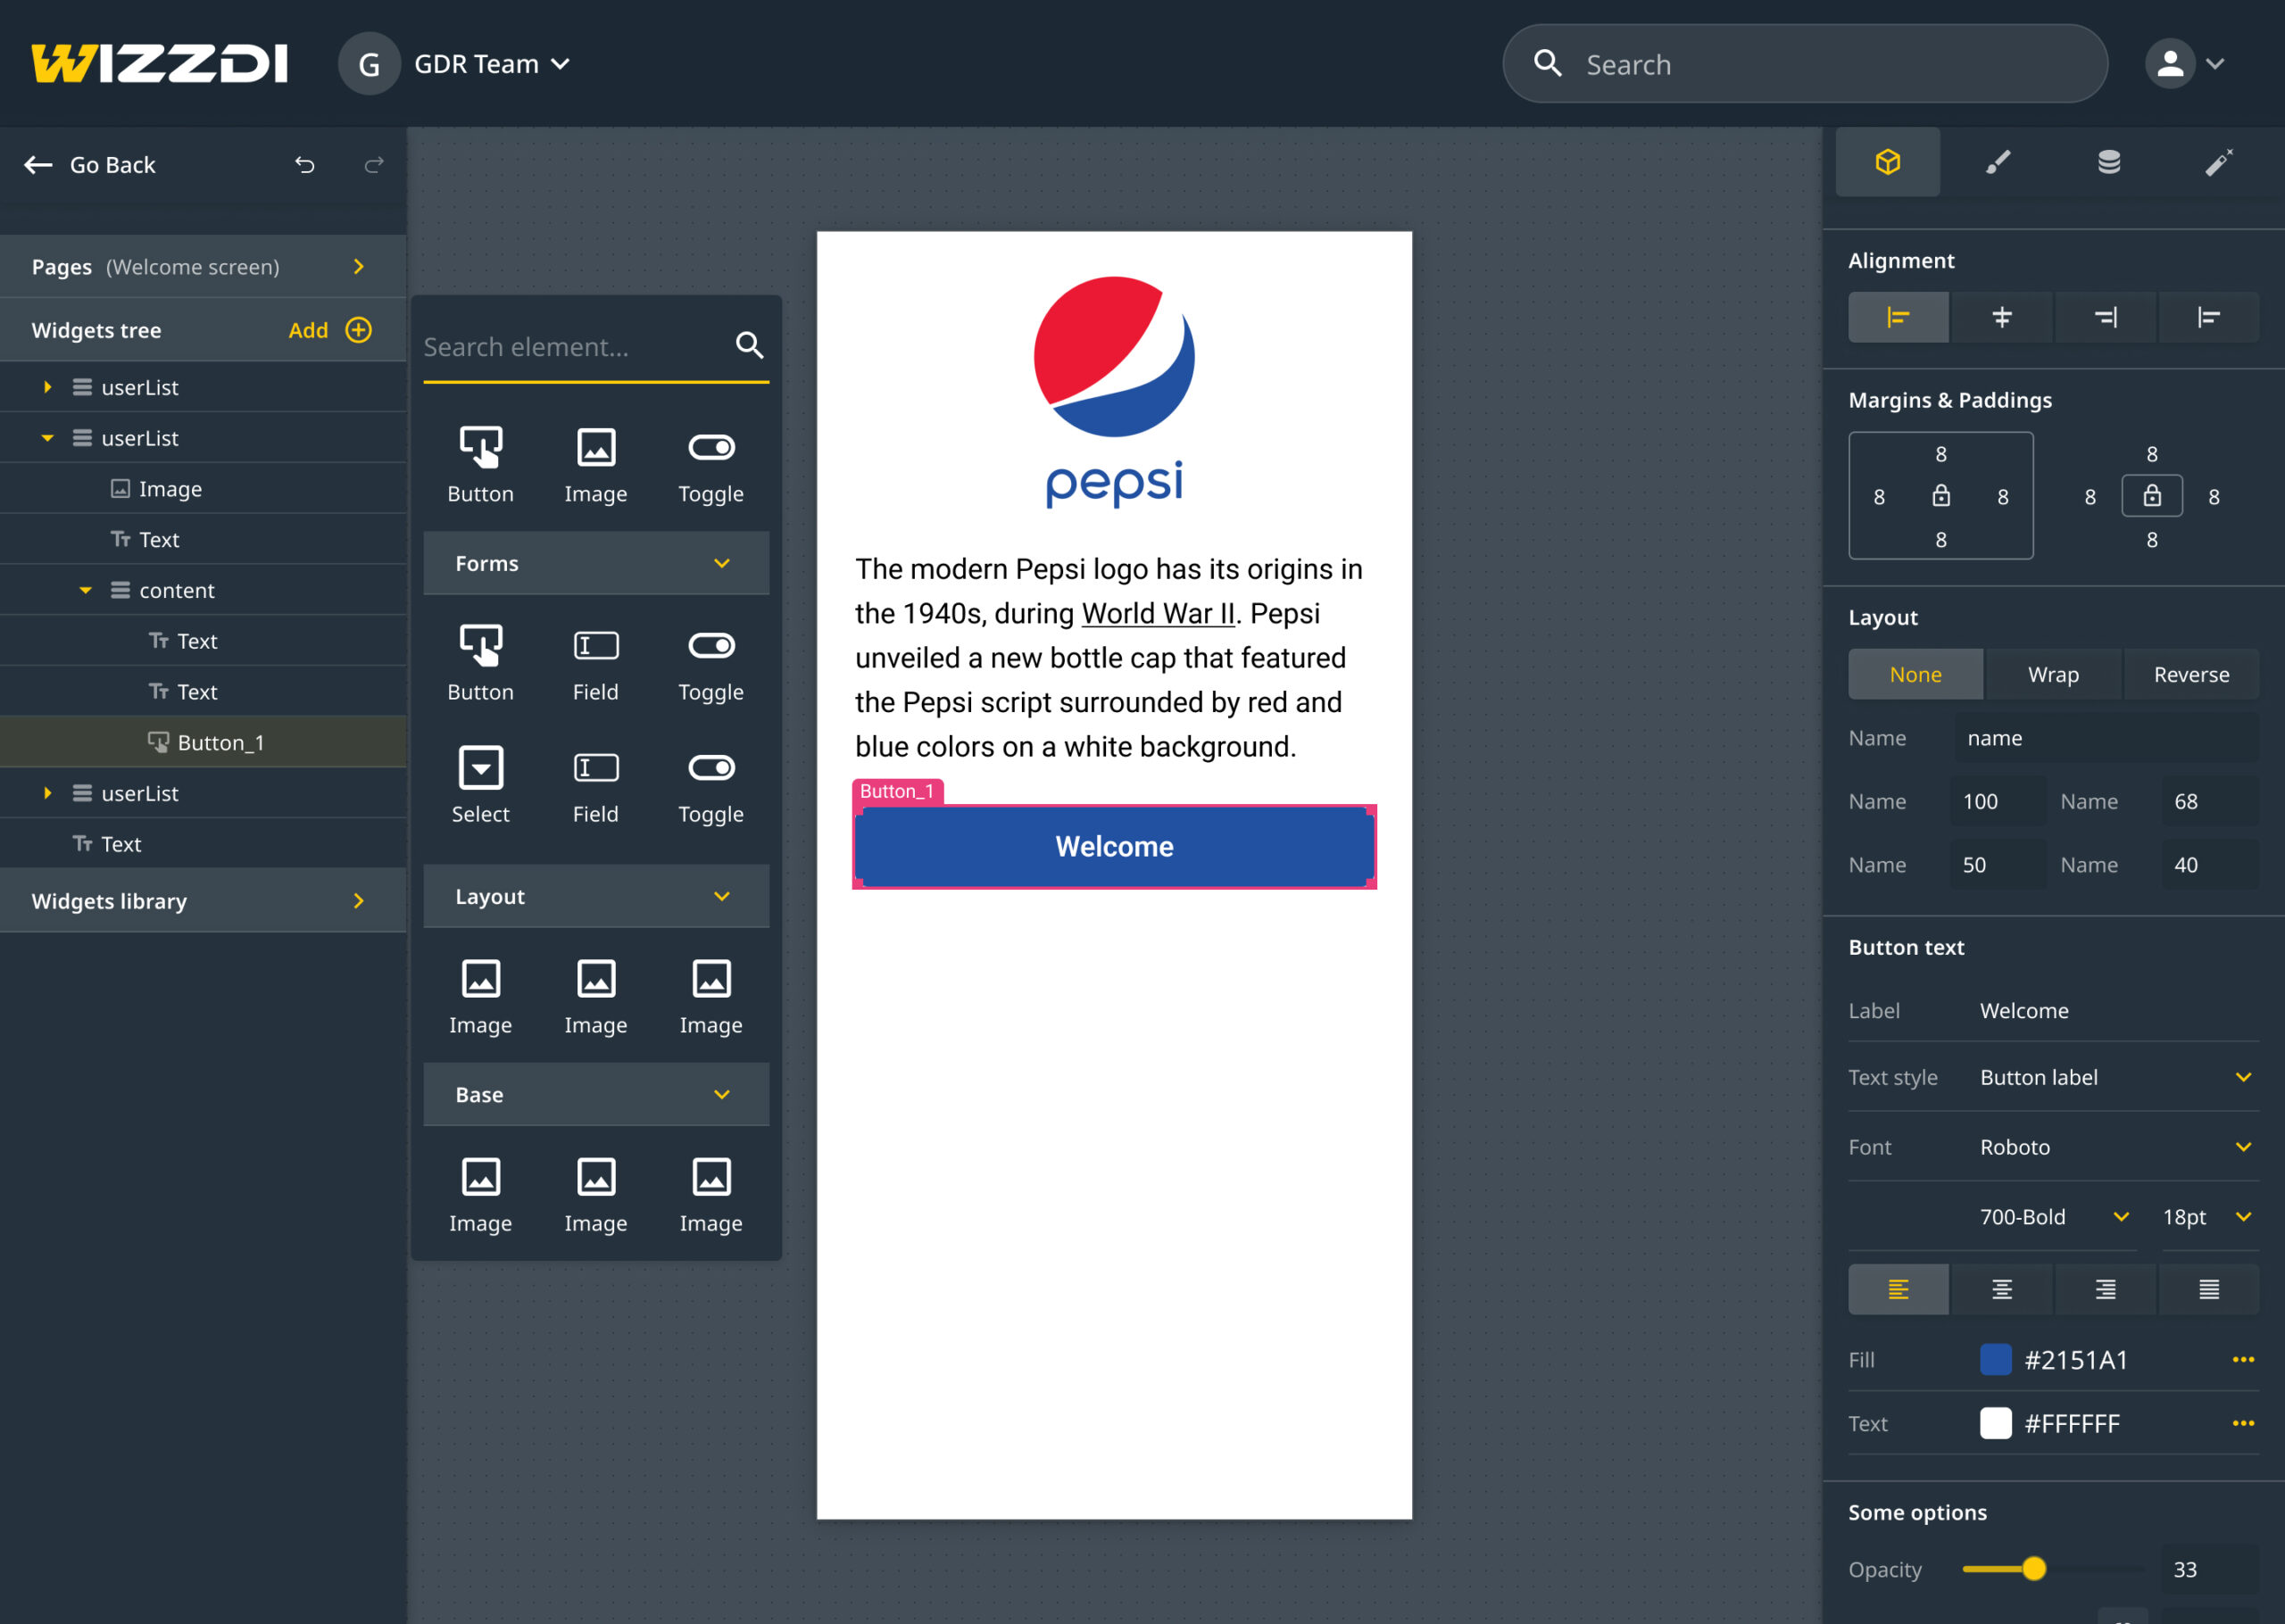
Task: Click the Opacity slider handle
Action: [2033, 1569]
